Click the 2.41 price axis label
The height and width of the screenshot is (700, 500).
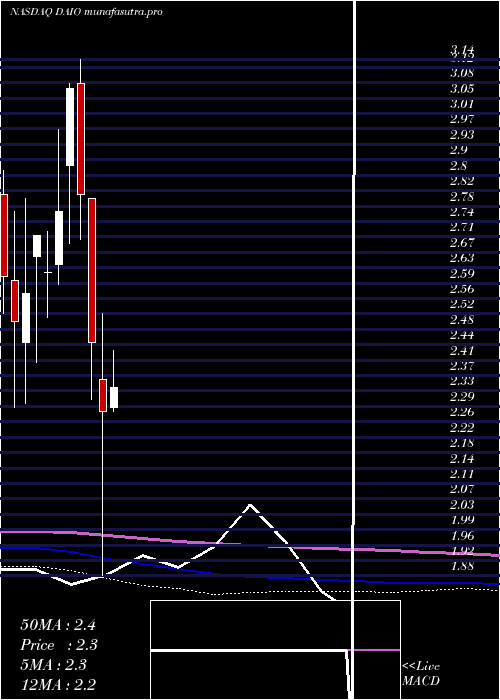click(462, 350)
